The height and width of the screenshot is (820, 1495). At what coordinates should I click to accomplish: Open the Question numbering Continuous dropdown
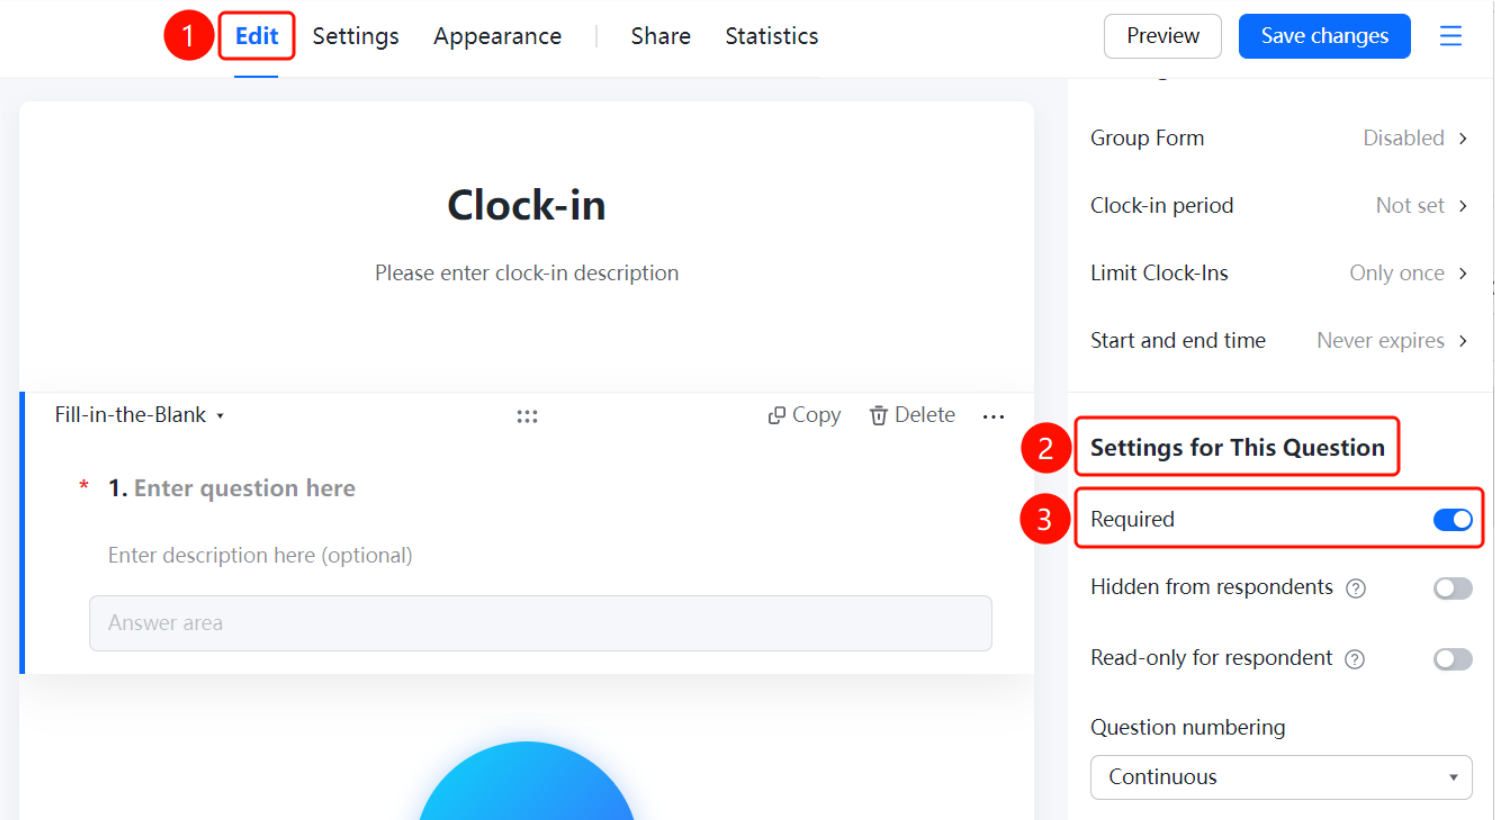coord(1281,777)
